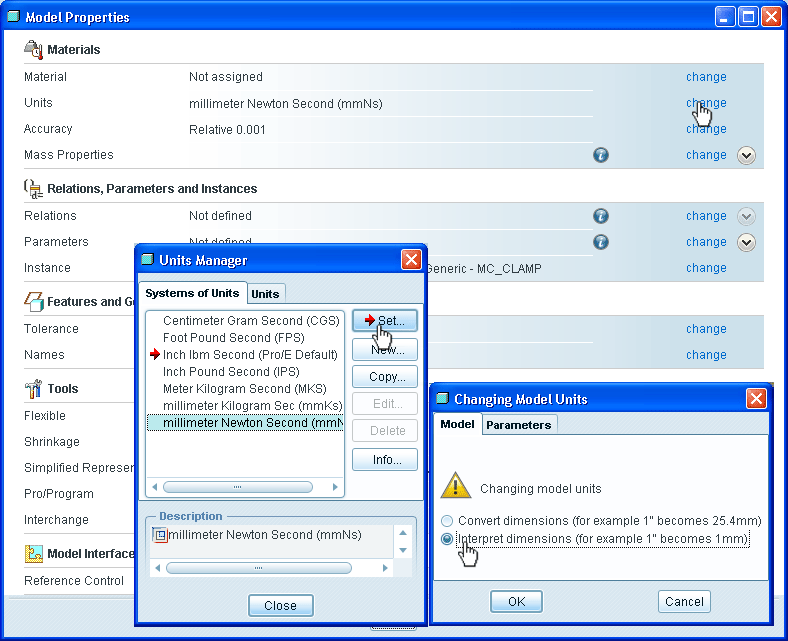Expand the Parameters row chevron

tap(746, 242)
